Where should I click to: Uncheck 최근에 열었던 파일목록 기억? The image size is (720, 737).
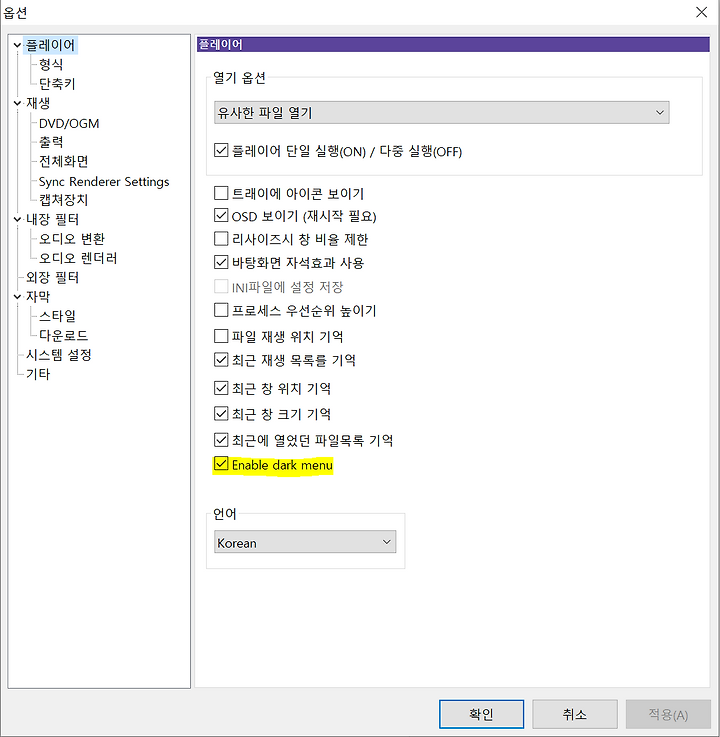click(x=221, y=440)
